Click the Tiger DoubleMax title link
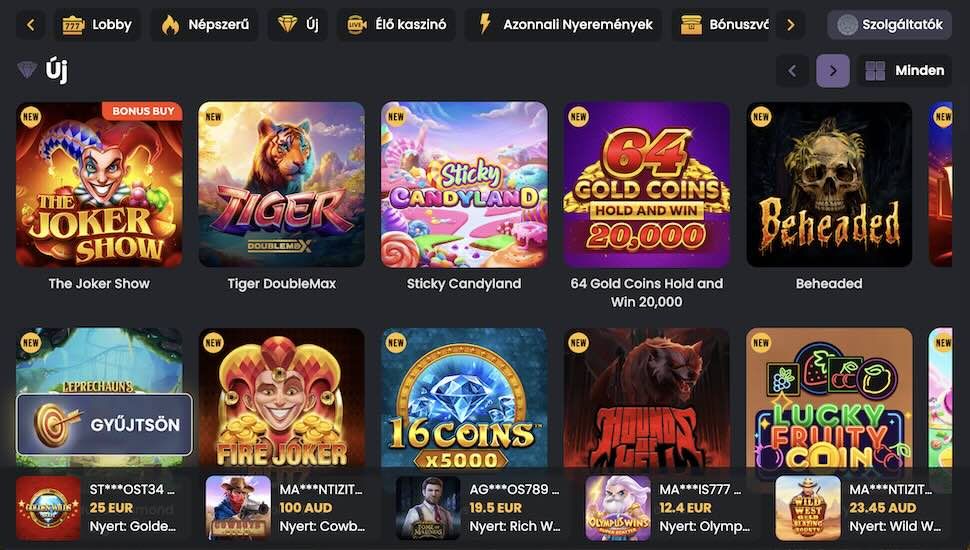This screenshot has height=550, width=970. (282, 284)
